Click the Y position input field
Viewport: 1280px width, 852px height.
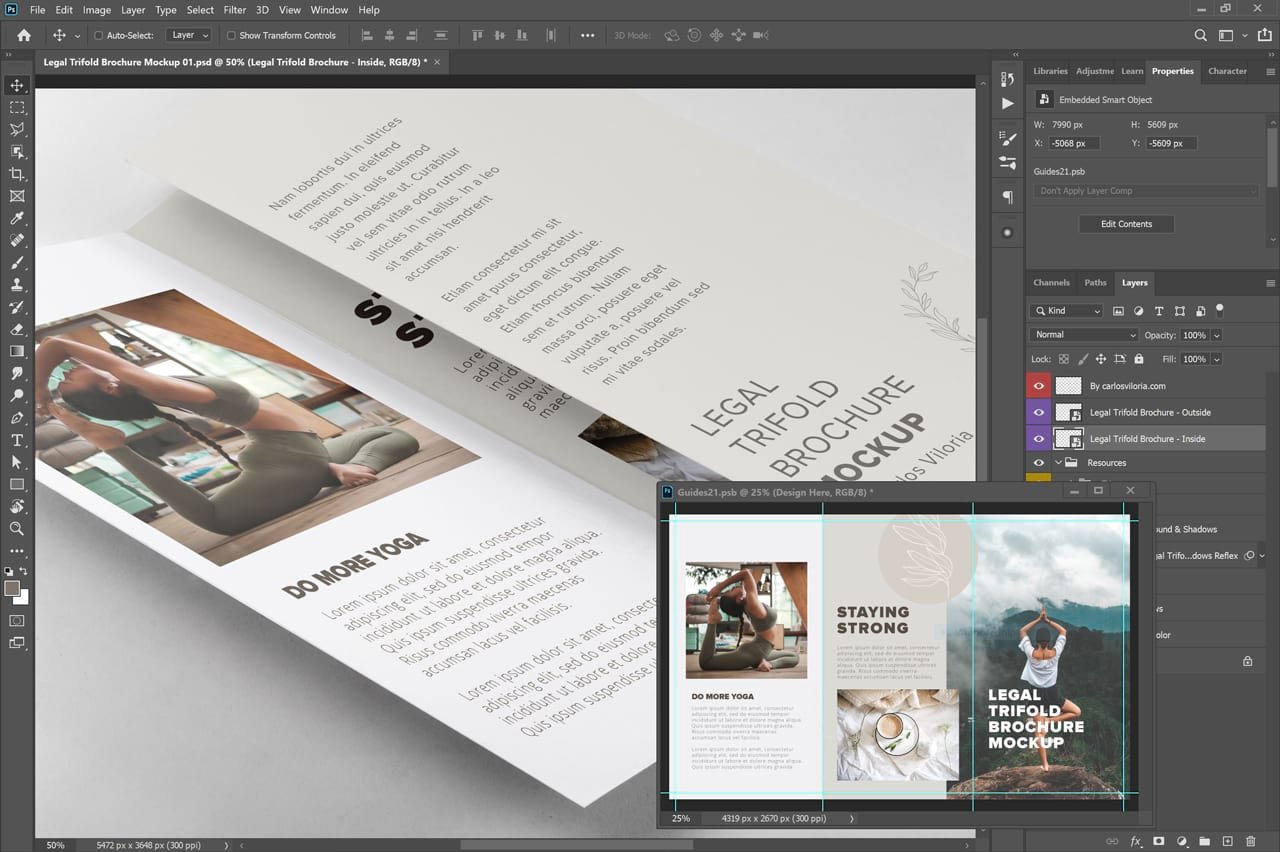pos(1170,143)
